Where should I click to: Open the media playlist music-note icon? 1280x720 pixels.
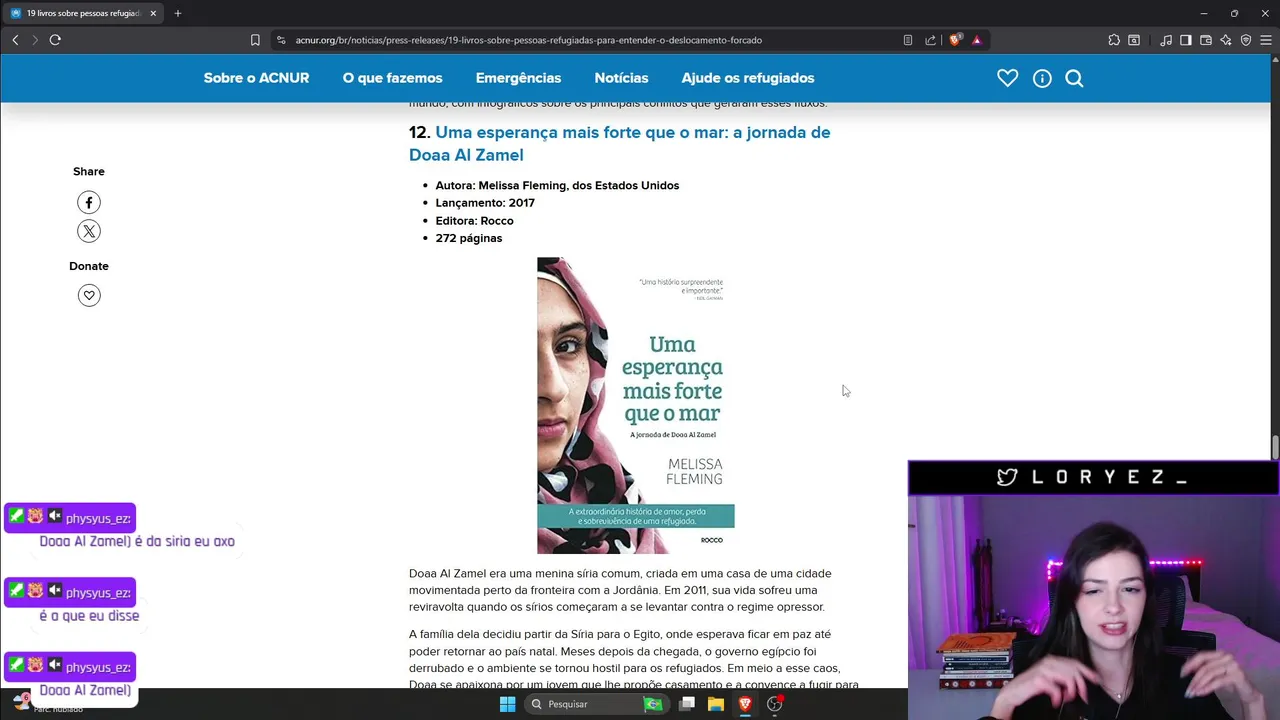(1166, 40)
